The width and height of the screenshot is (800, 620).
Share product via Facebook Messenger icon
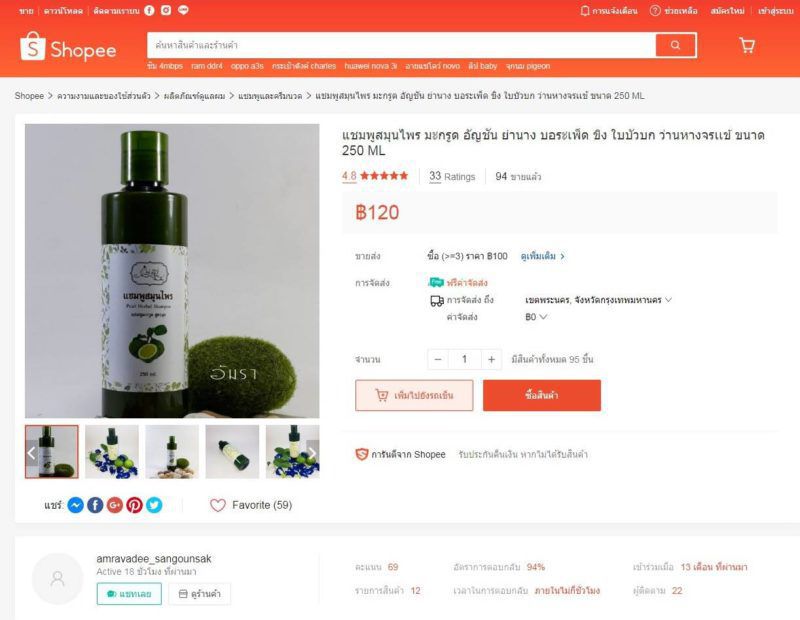pyautogui.click(x=76, y=505)
